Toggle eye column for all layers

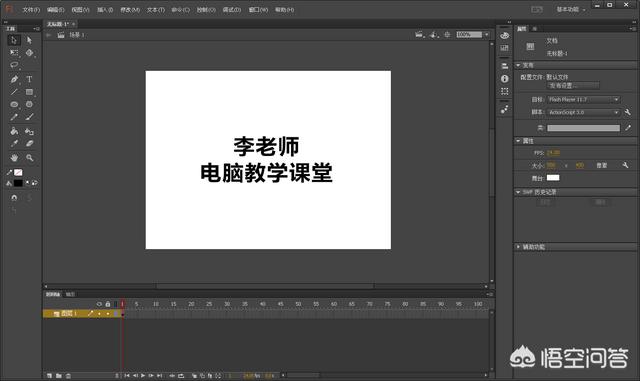pos(99,304)
